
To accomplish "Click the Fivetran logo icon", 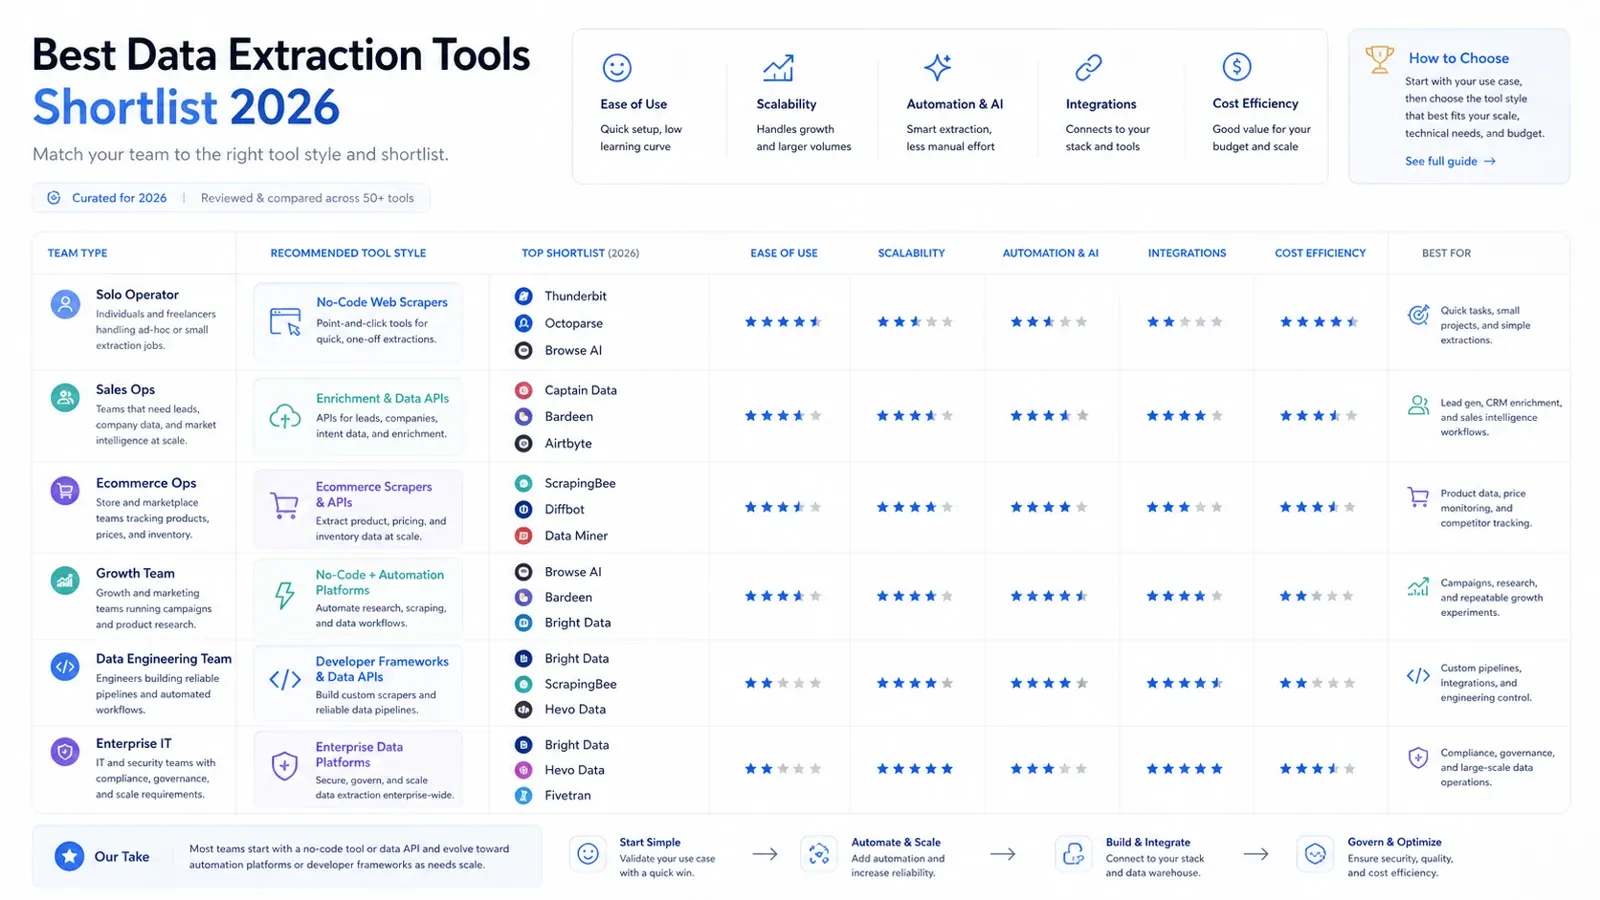I will coord(523,796).
